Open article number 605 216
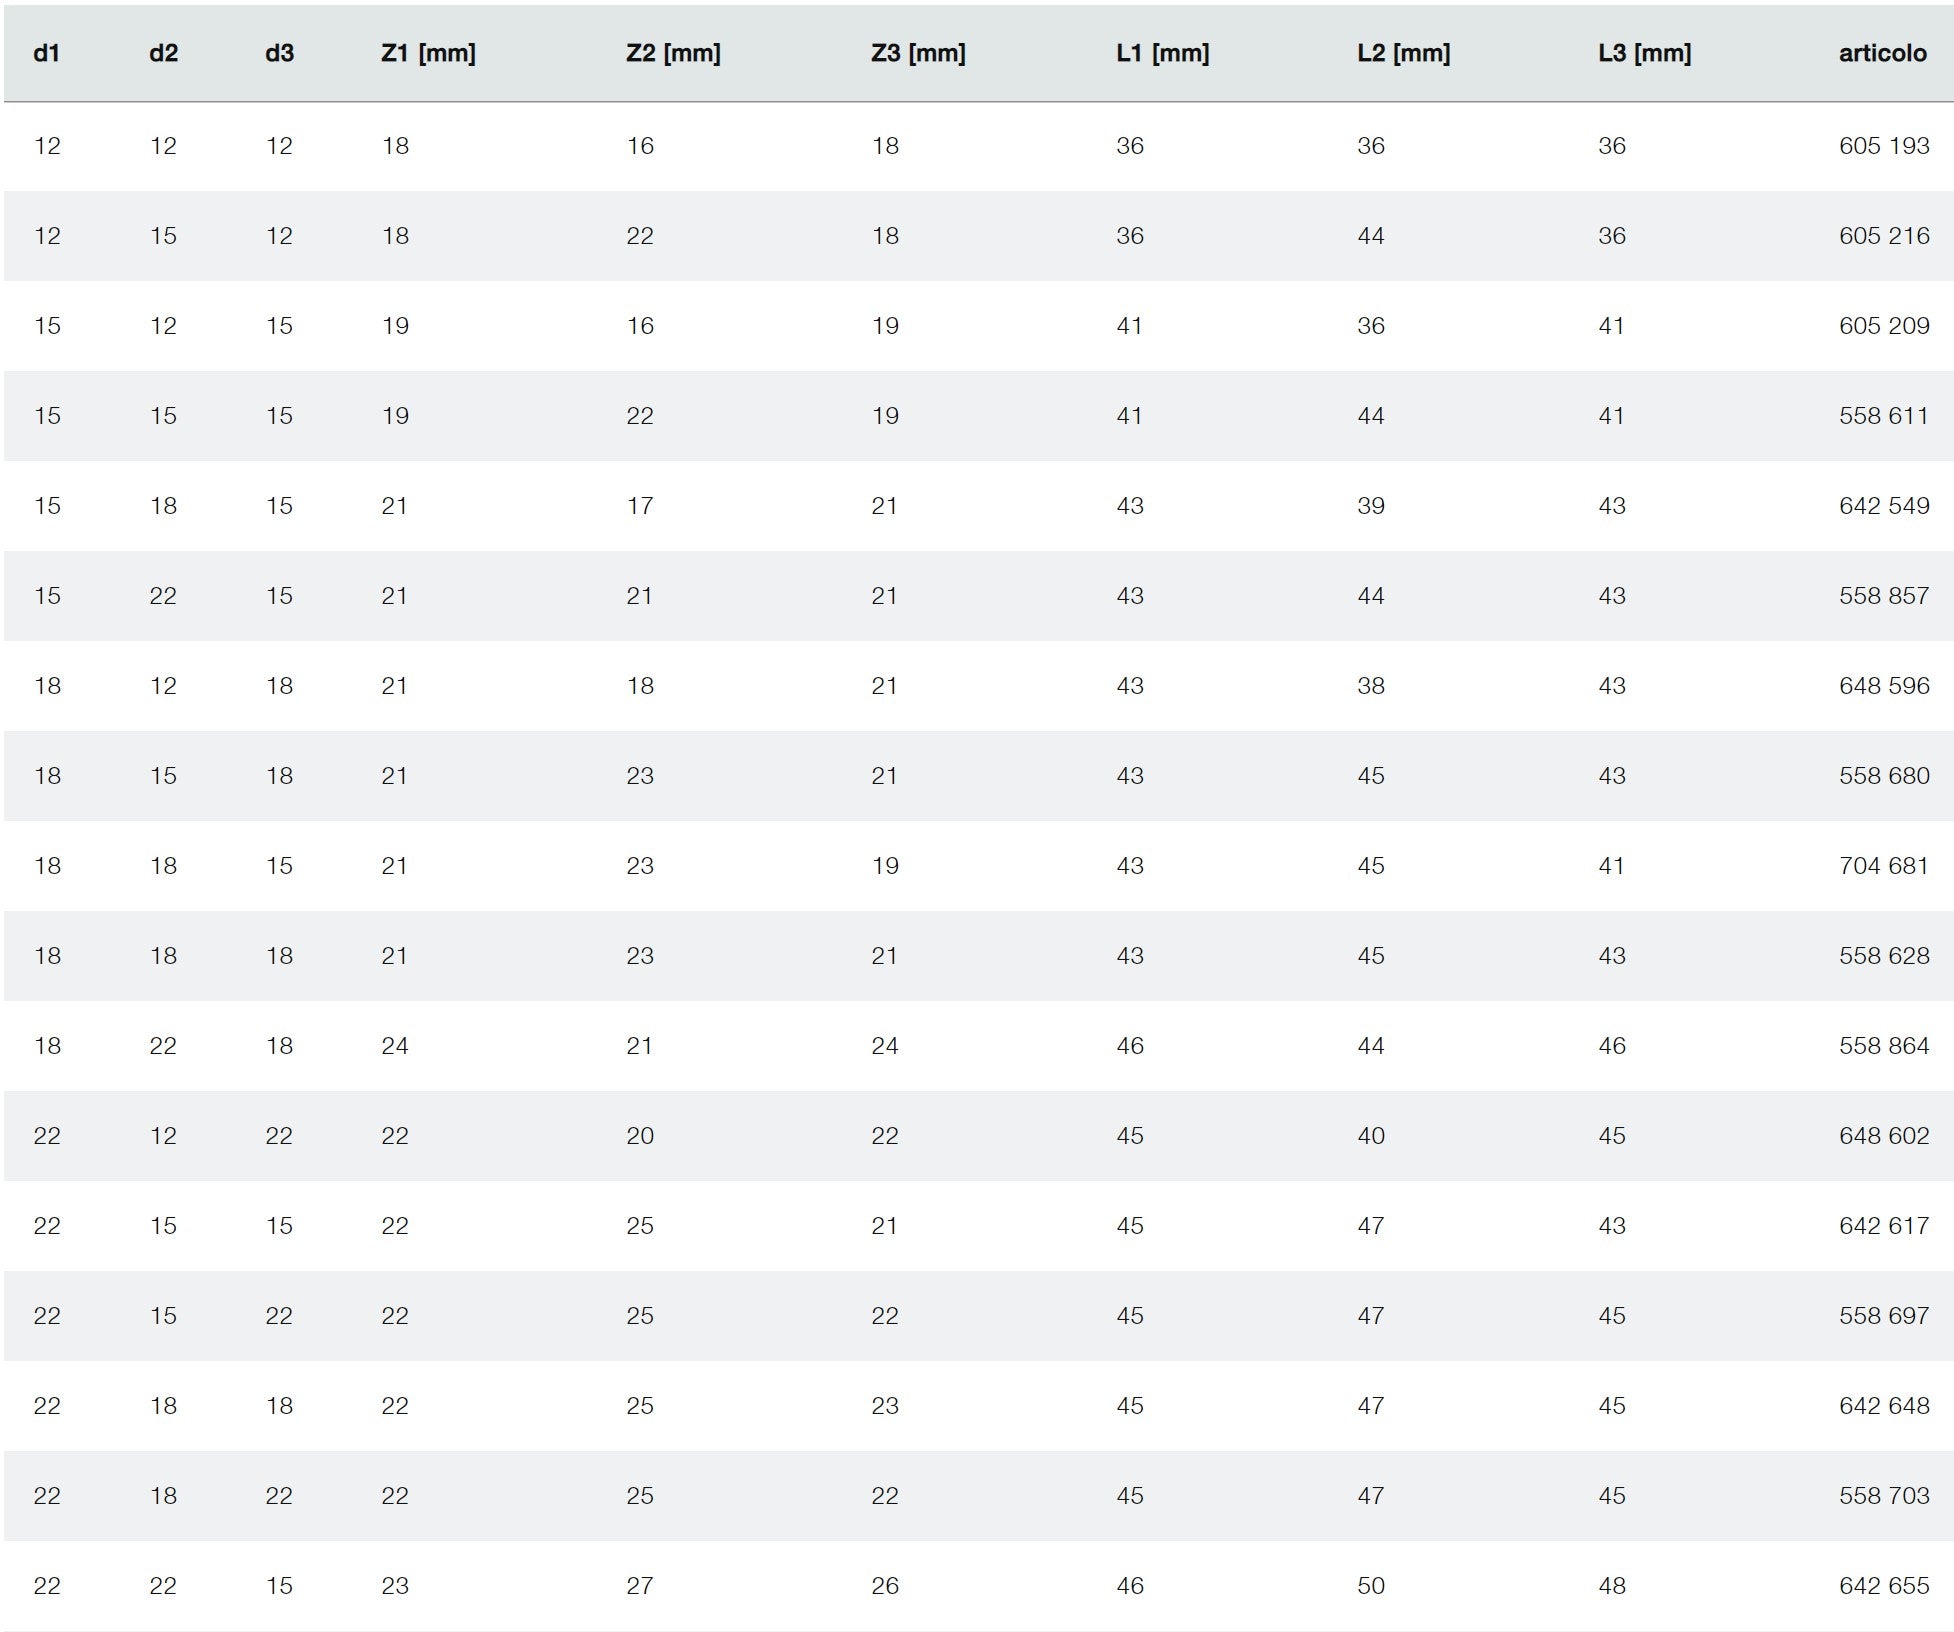Screen dimensions: 1954x1632 (1884, 236)
